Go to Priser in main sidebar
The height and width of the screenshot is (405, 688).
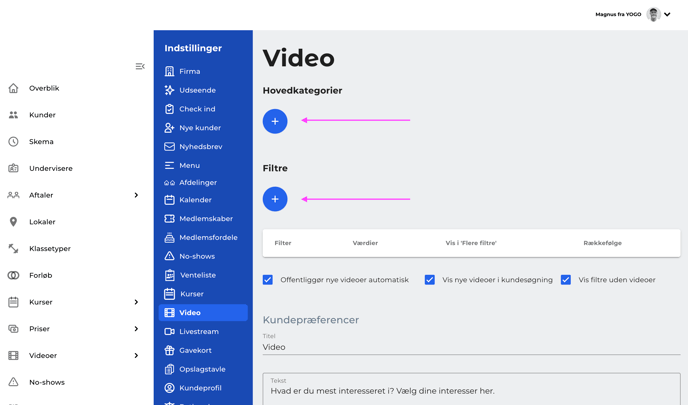[x=39, y=329]
